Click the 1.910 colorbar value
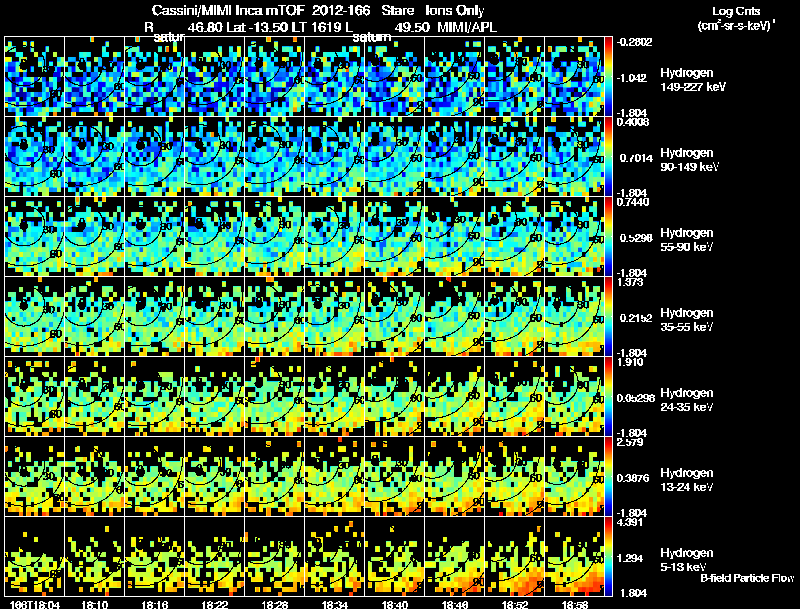The height and width of the screenshot is (609, 800). (630, 362)
